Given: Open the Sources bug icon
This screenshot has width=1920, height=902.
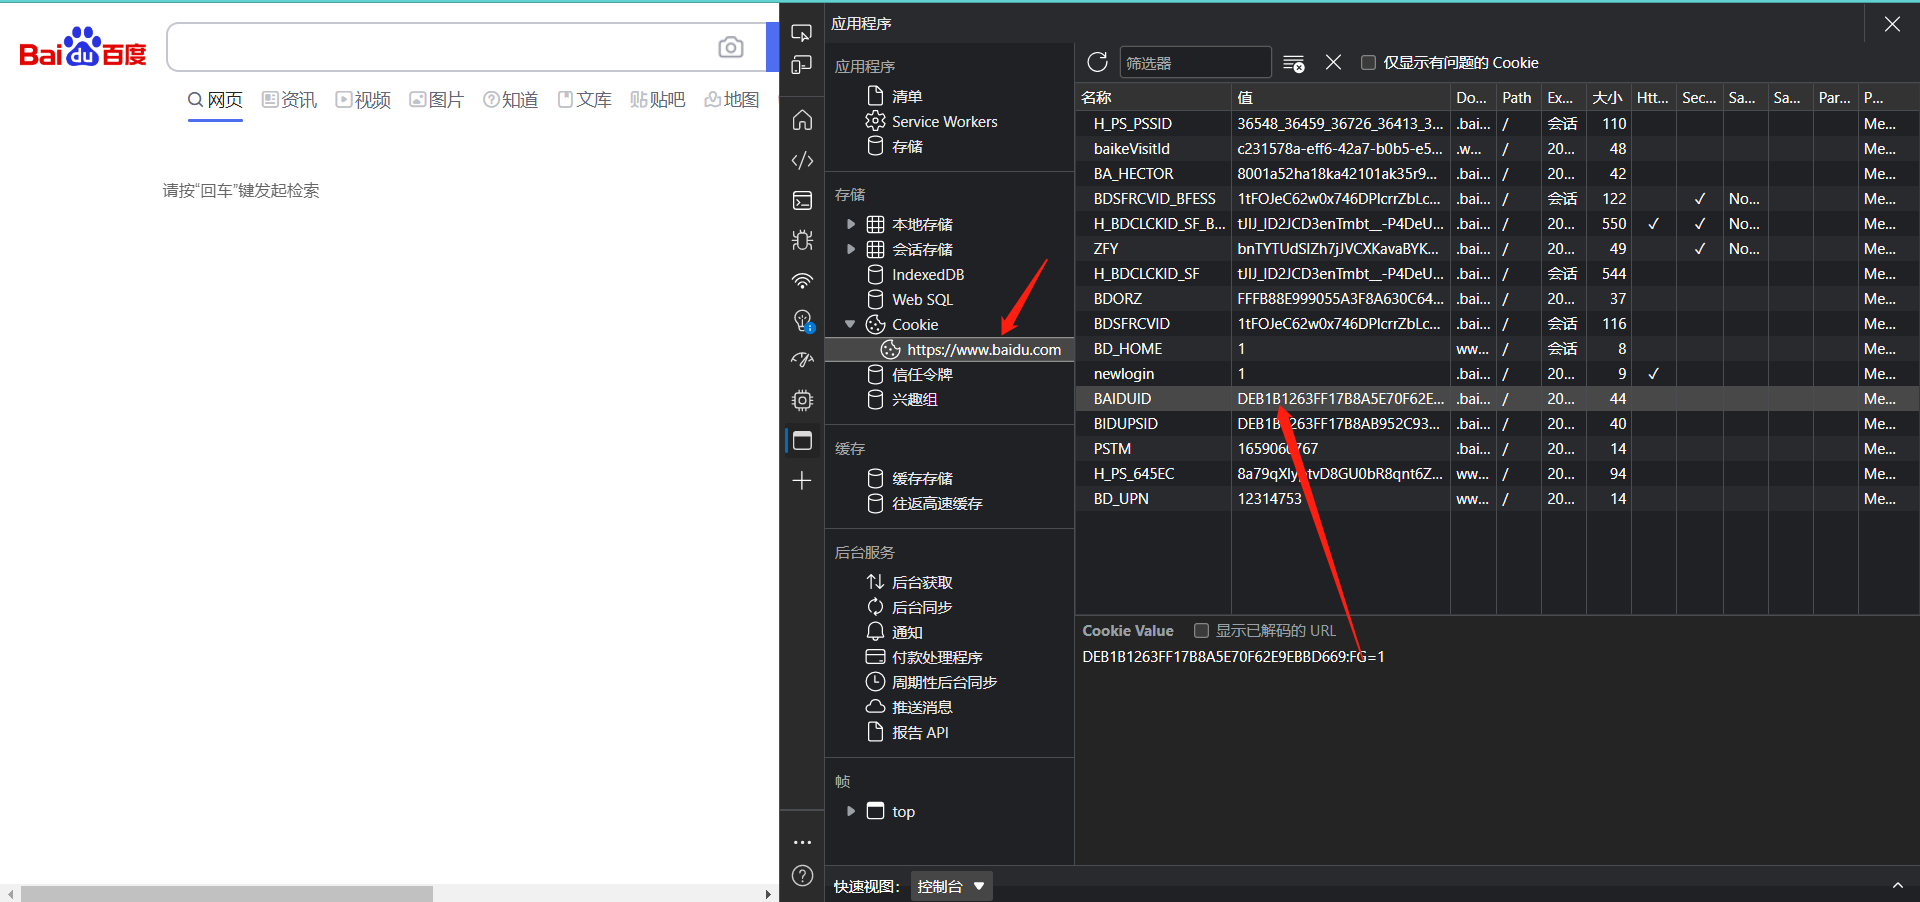Looking at the screenshot, I should 802,240.
